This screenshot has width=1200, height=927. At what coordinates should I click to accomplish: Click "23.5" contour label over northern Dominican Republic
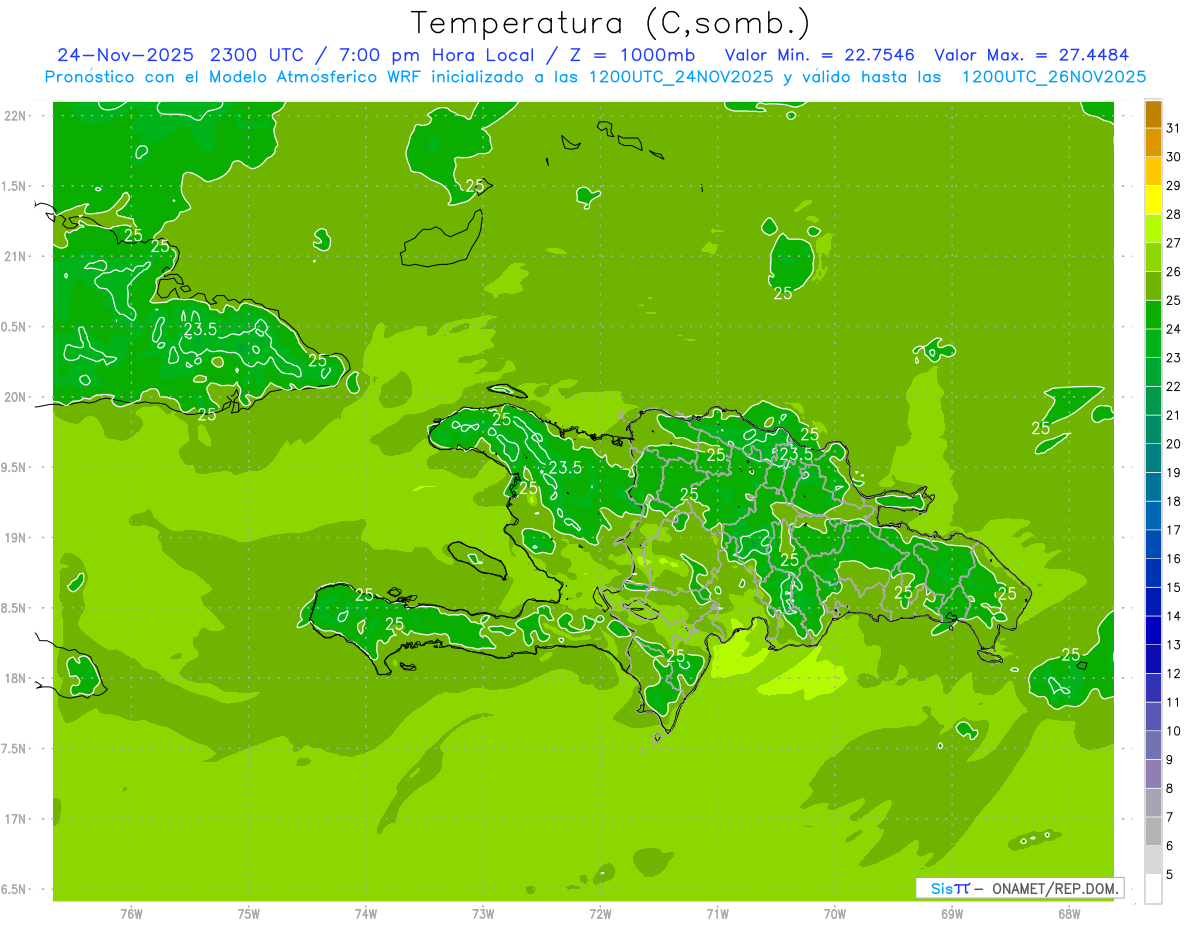point(797,453)
